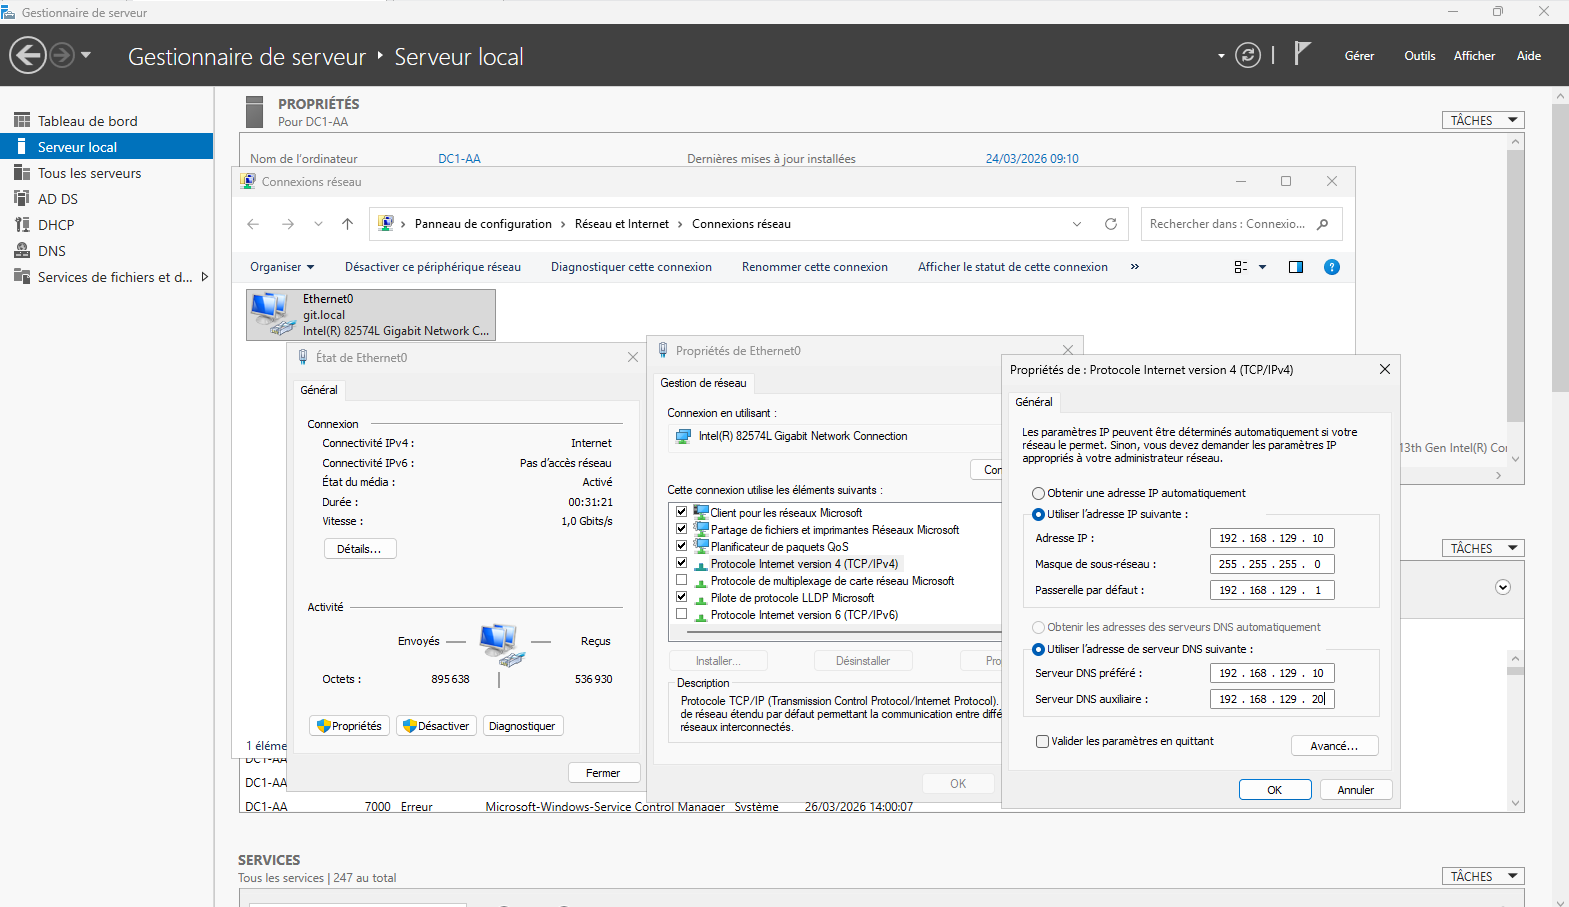
Task: Click the Propriétés shield button in État de Ethernet0
Action: click(x=349, y=726)
